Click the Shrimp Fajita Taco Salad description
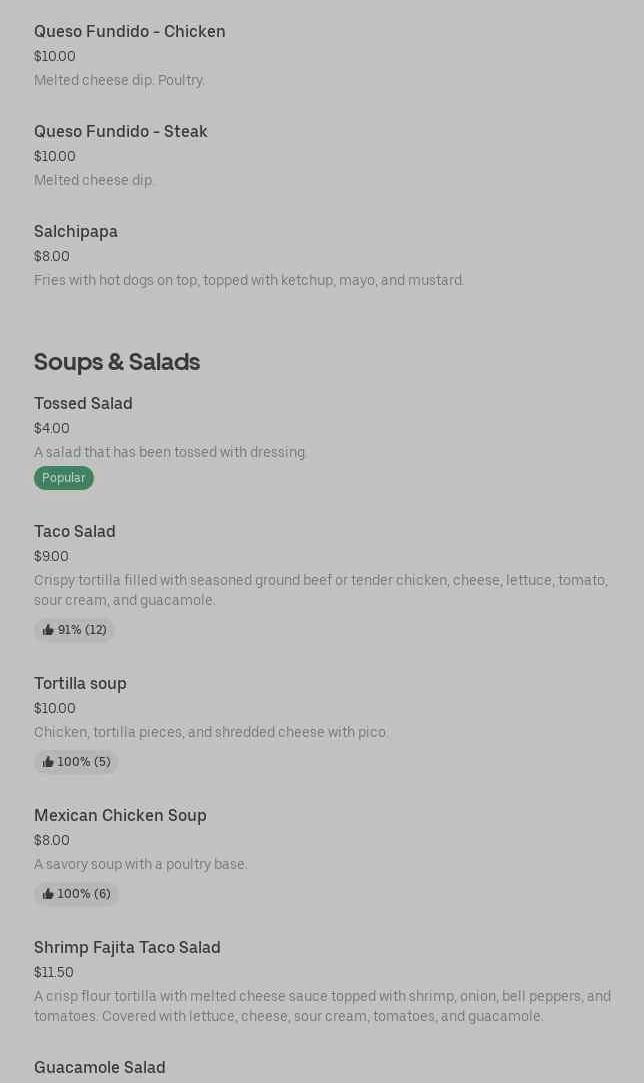This screenshot has height=1083, width=644. tap(322, 1006)
